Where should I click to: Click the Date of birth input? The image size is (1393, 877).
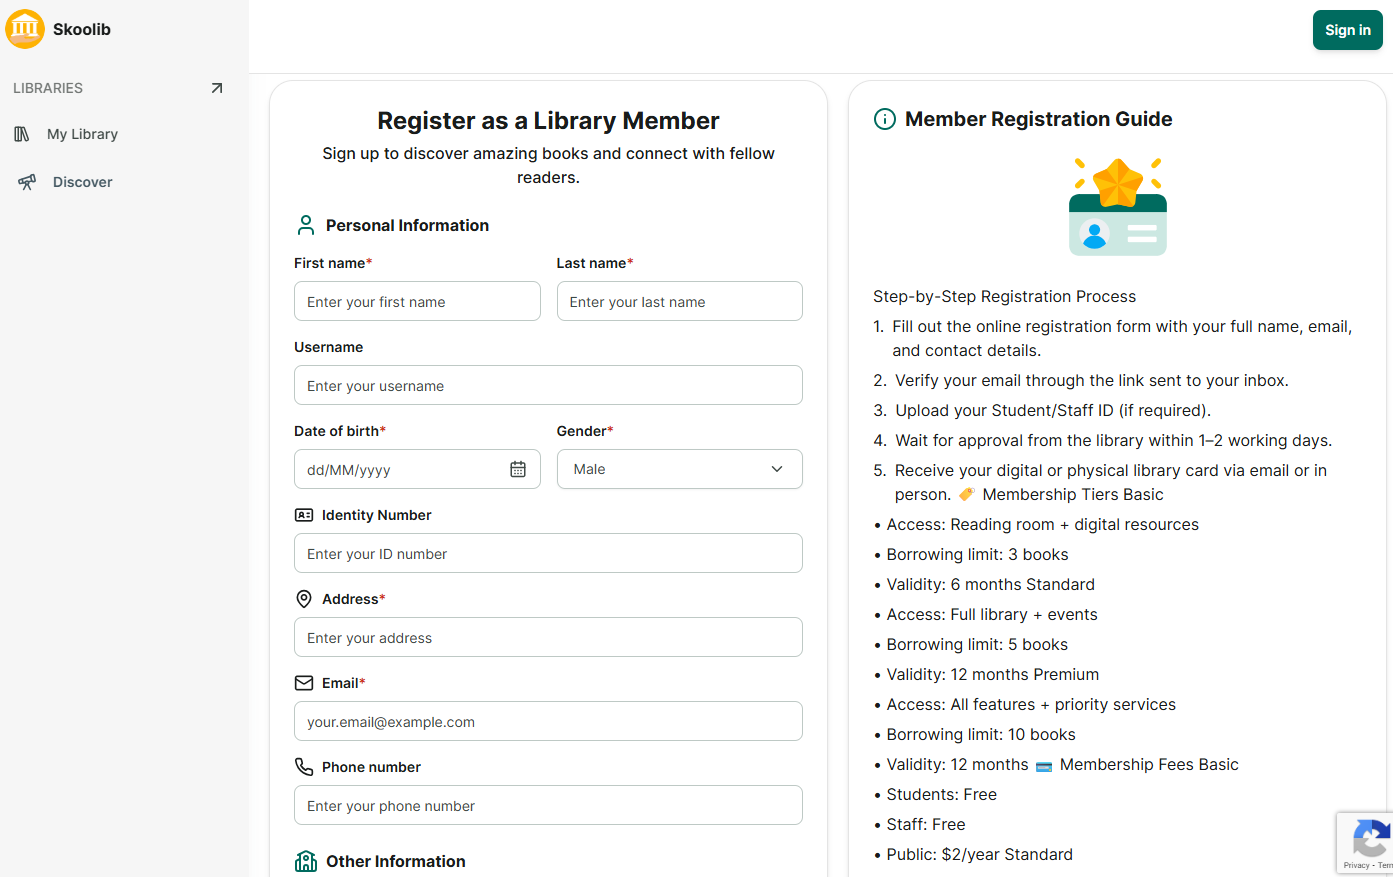(x=417, y=469)
